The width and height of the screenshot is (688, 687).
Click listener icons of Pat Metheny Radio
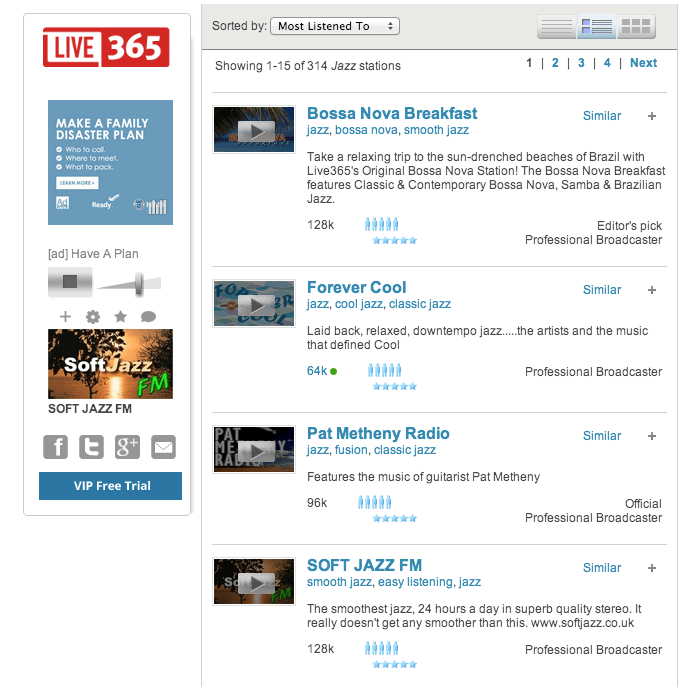374,502
